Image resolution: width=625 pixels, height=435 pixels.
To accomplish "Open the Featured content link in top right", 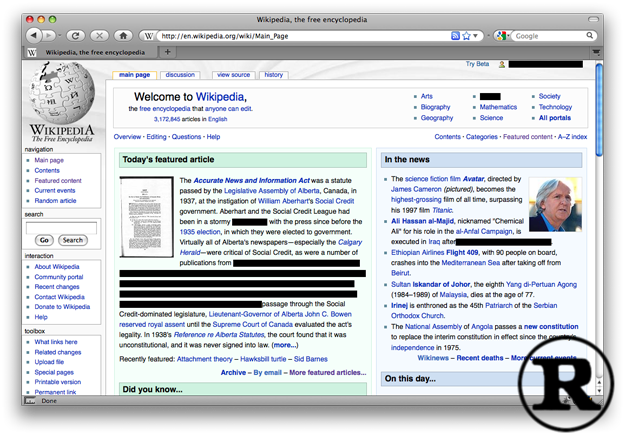I will [x=527, y=137].
